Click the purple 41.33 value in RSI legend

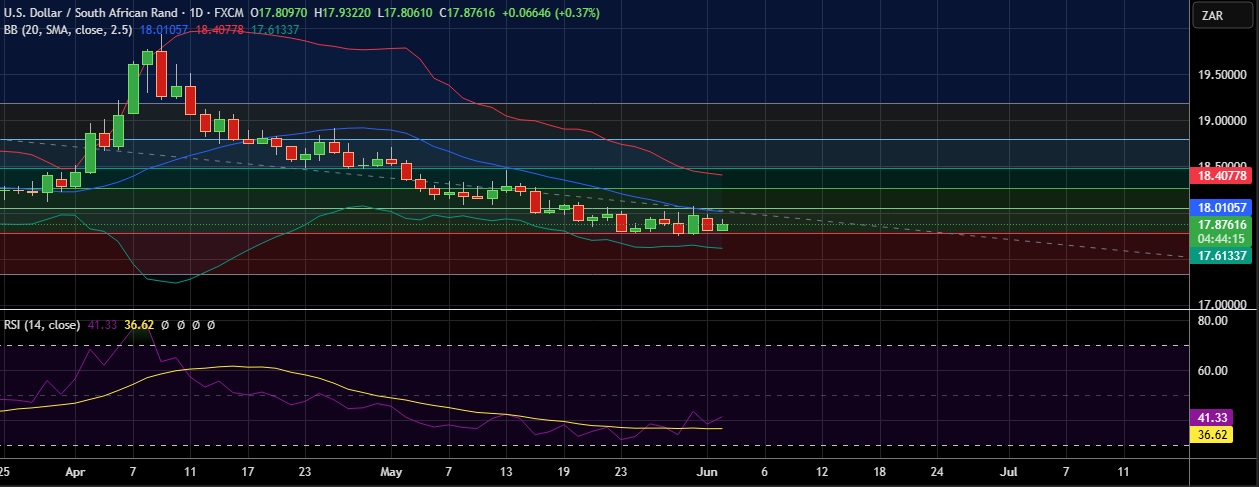(x=103, y=325)
